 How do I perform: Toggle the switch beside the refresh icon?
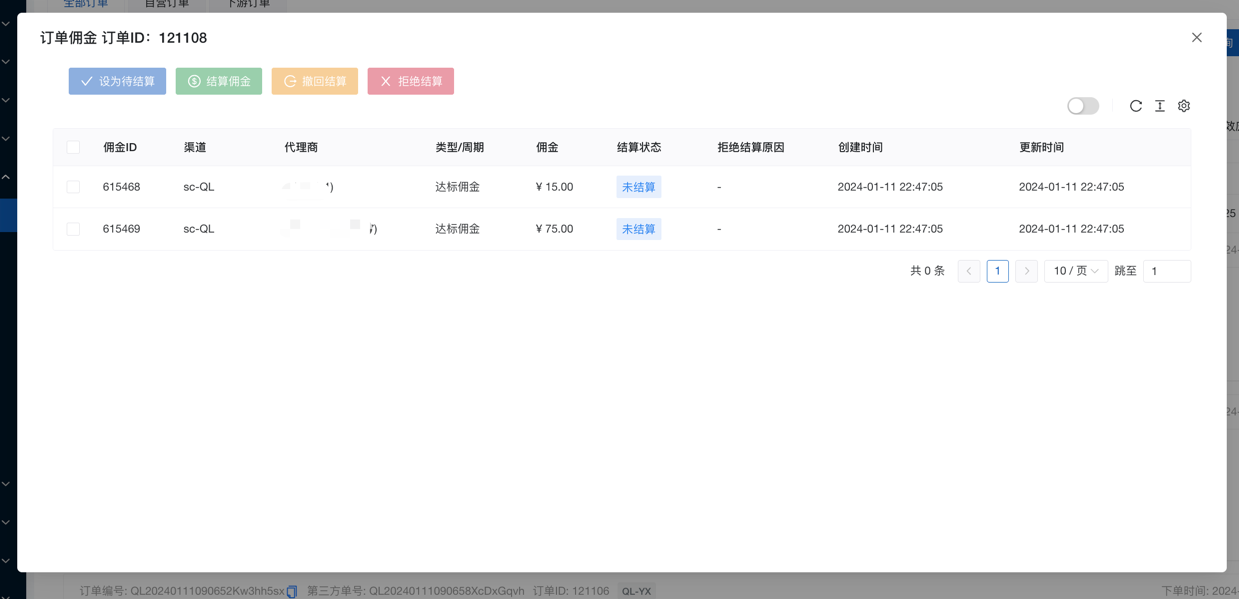1082,106
